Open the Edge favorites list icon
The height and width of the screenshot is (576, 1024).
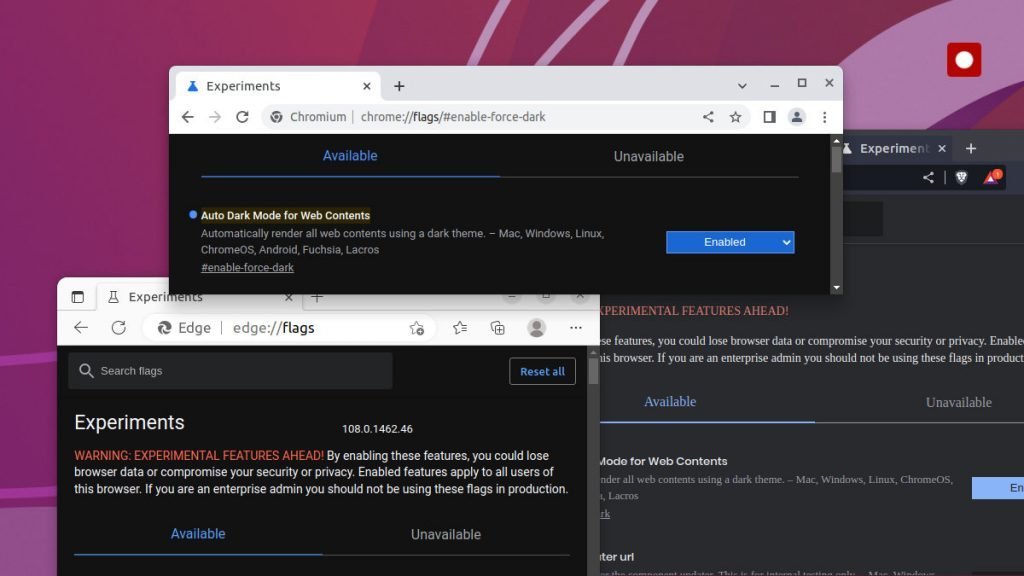pyautogui.click(x=460, y=328)
